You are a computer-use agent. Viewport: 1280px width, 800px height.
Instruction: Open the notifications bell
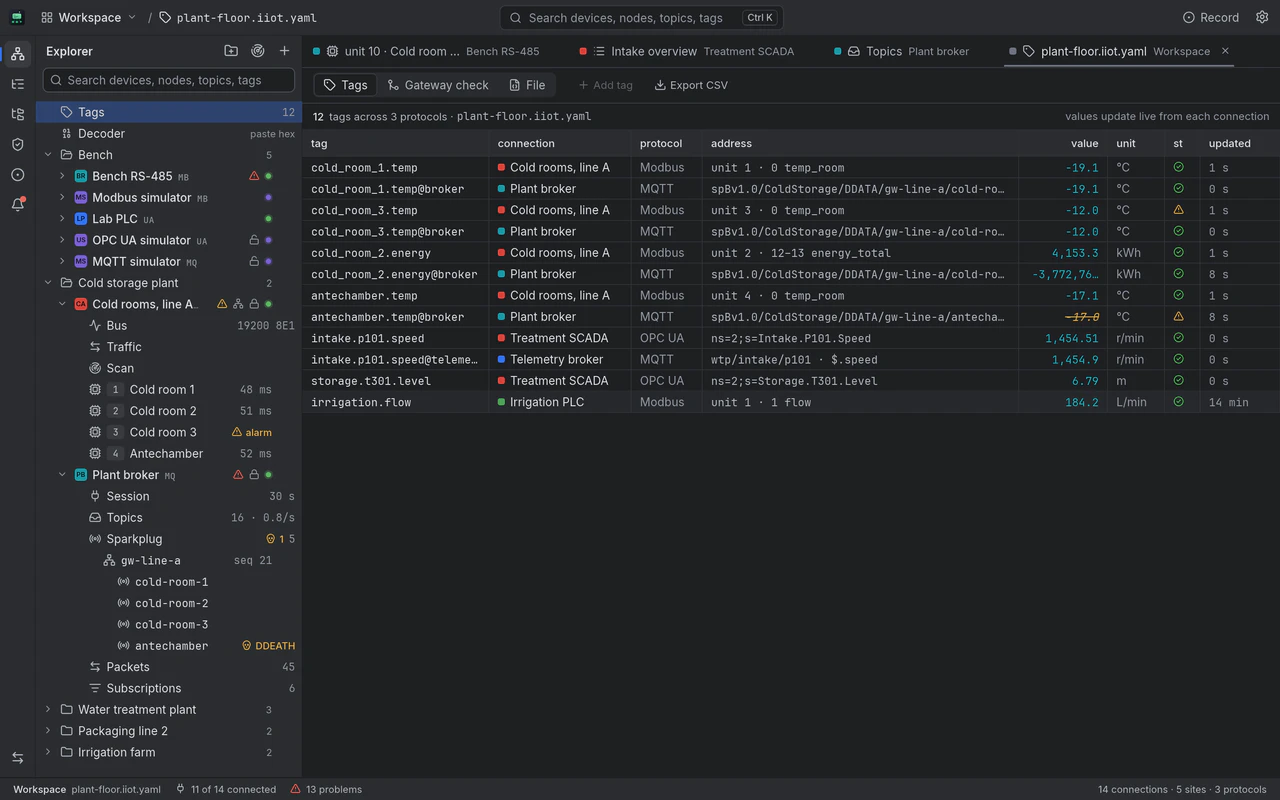(17, 204)
